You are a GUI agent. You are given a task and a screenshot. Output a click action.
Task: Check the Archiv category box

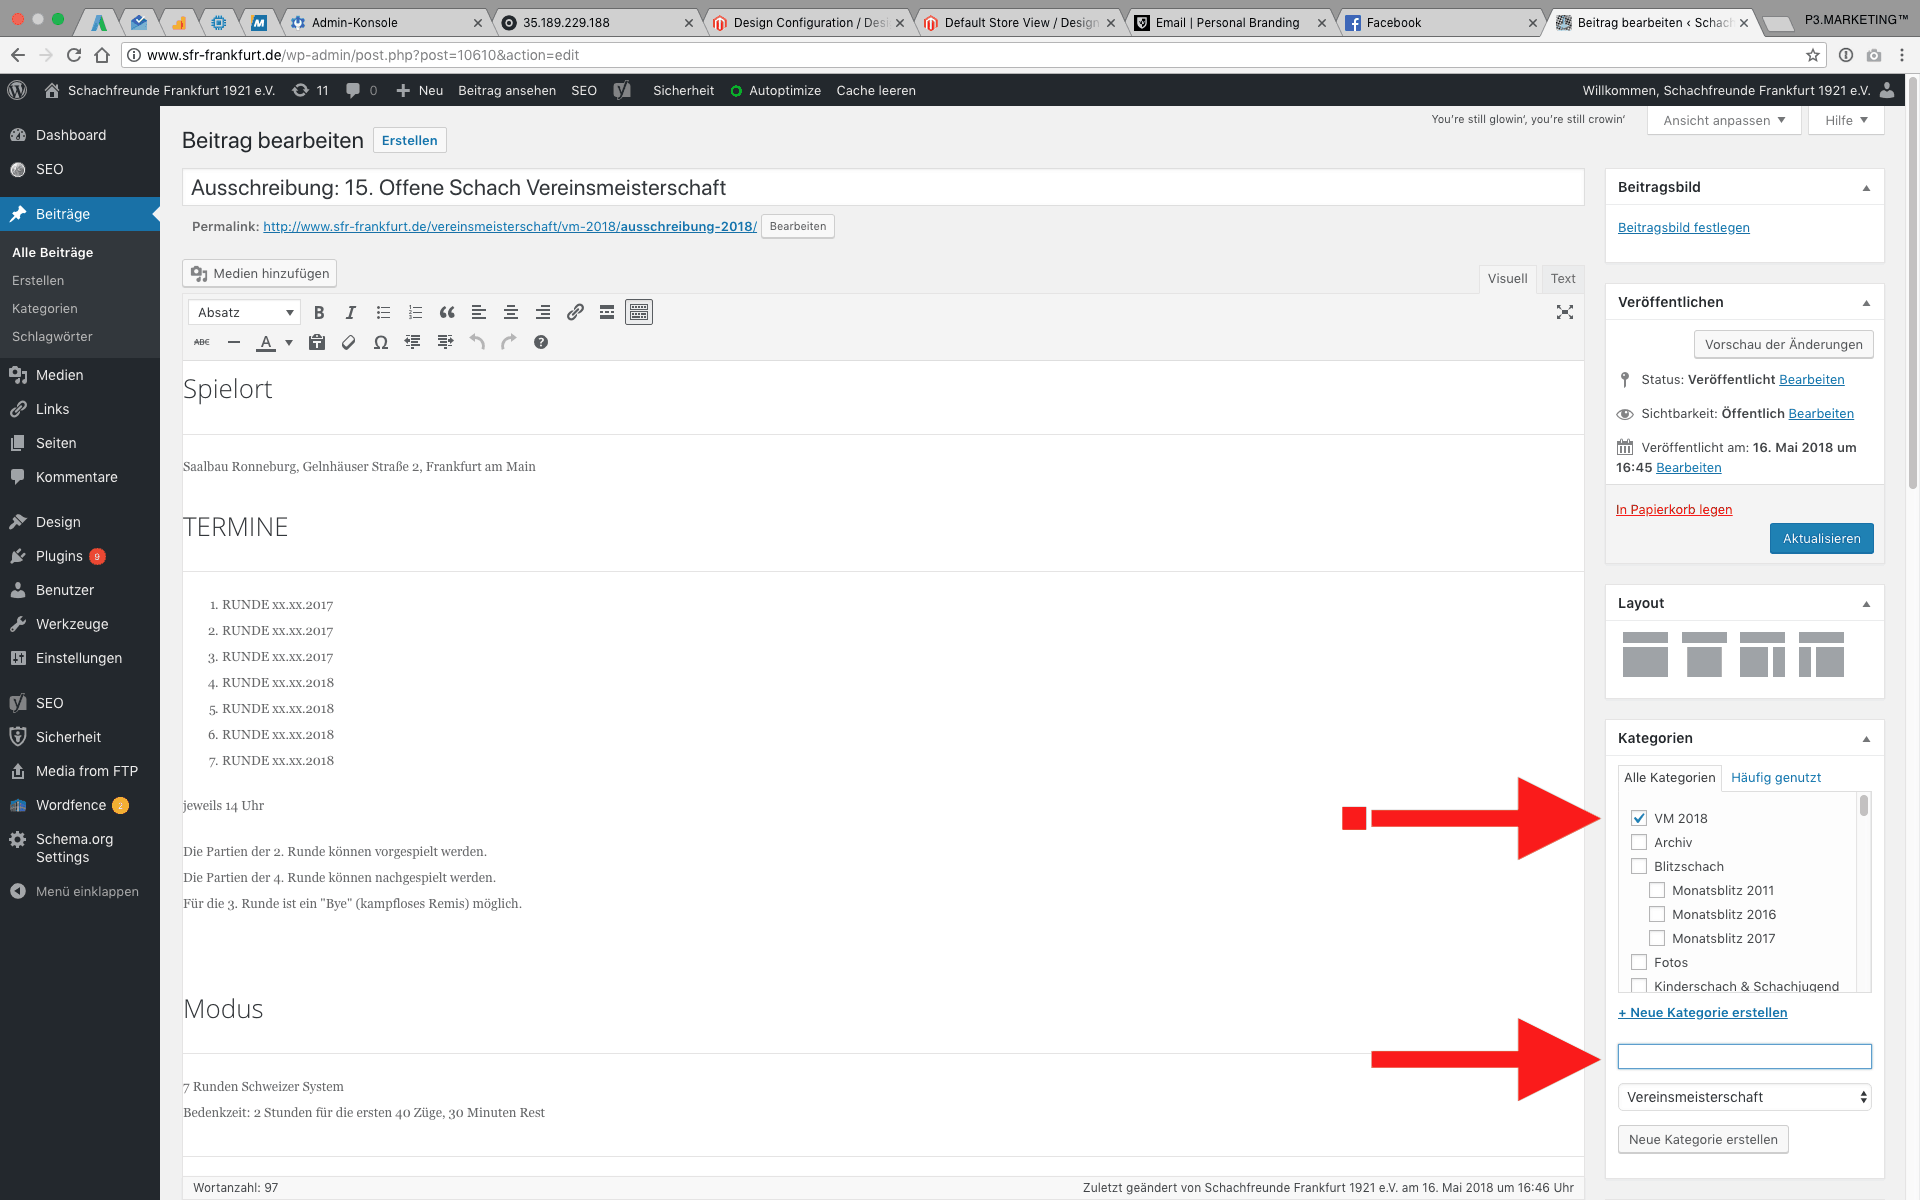tap(1639, 842)
